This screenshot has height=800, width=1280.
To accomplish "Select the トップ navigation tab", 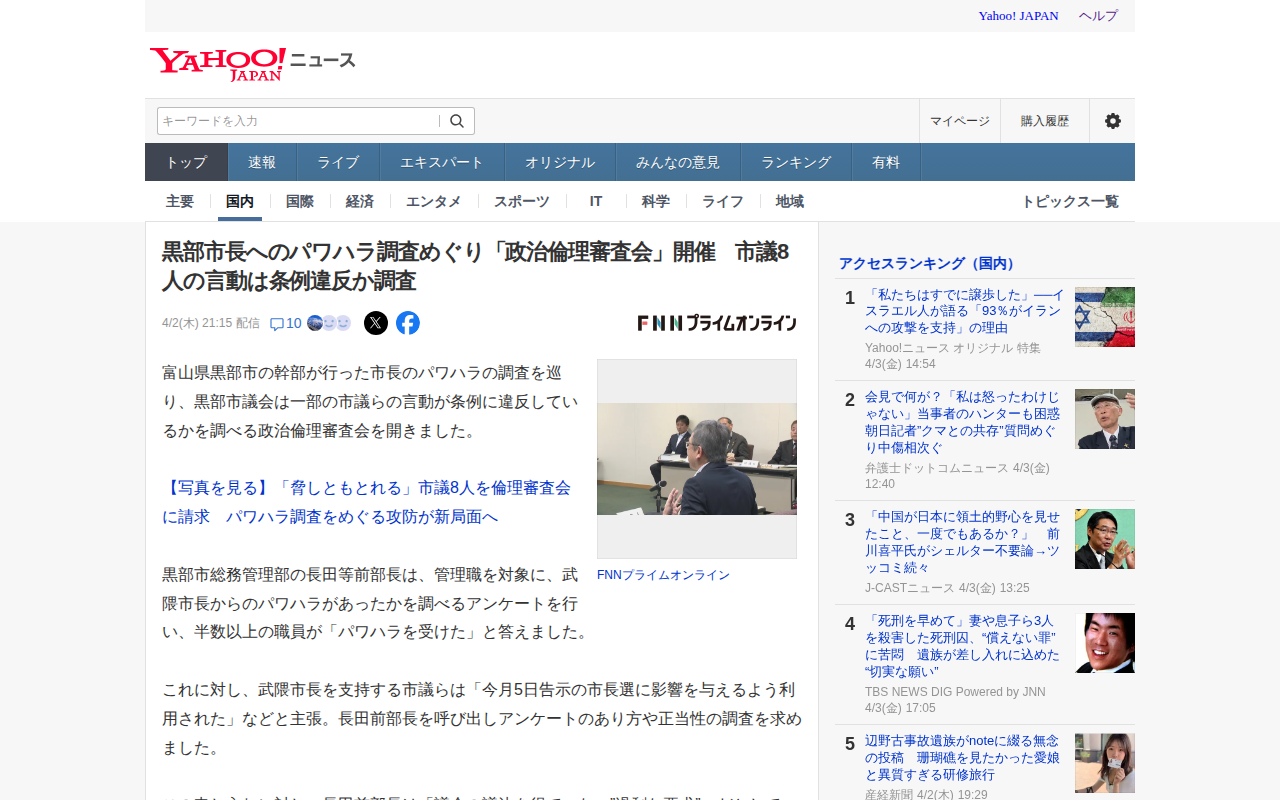I will coord(187,162).
